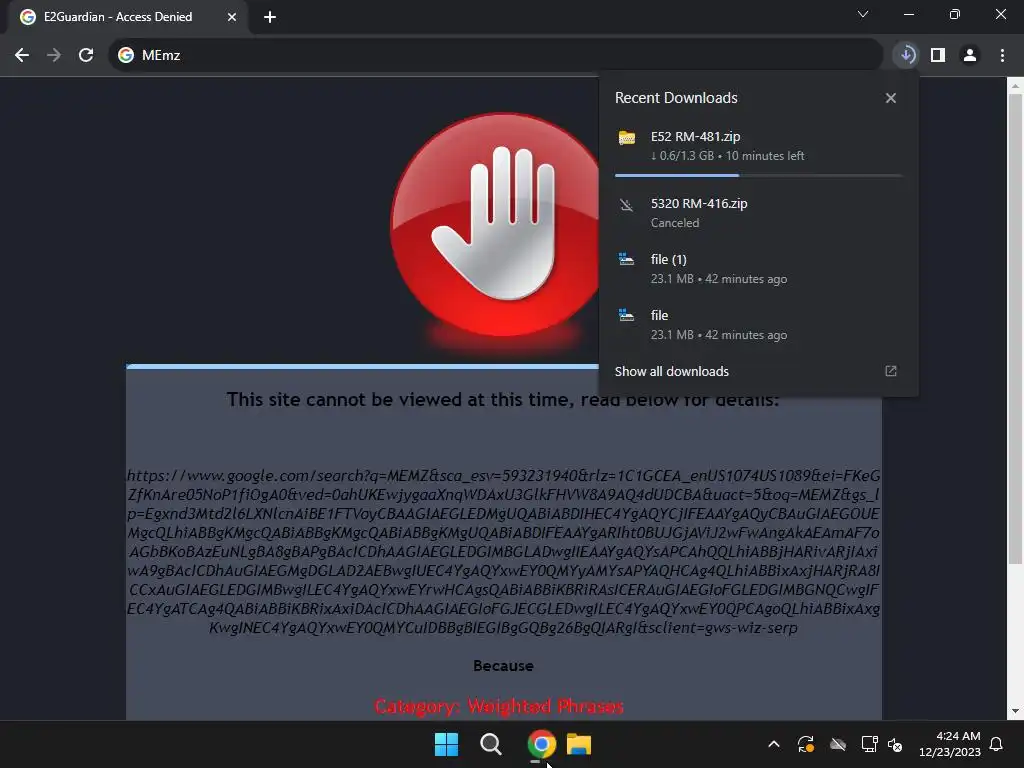
Task: Open File Explorer from taskbar
Action: pos(579,744)
